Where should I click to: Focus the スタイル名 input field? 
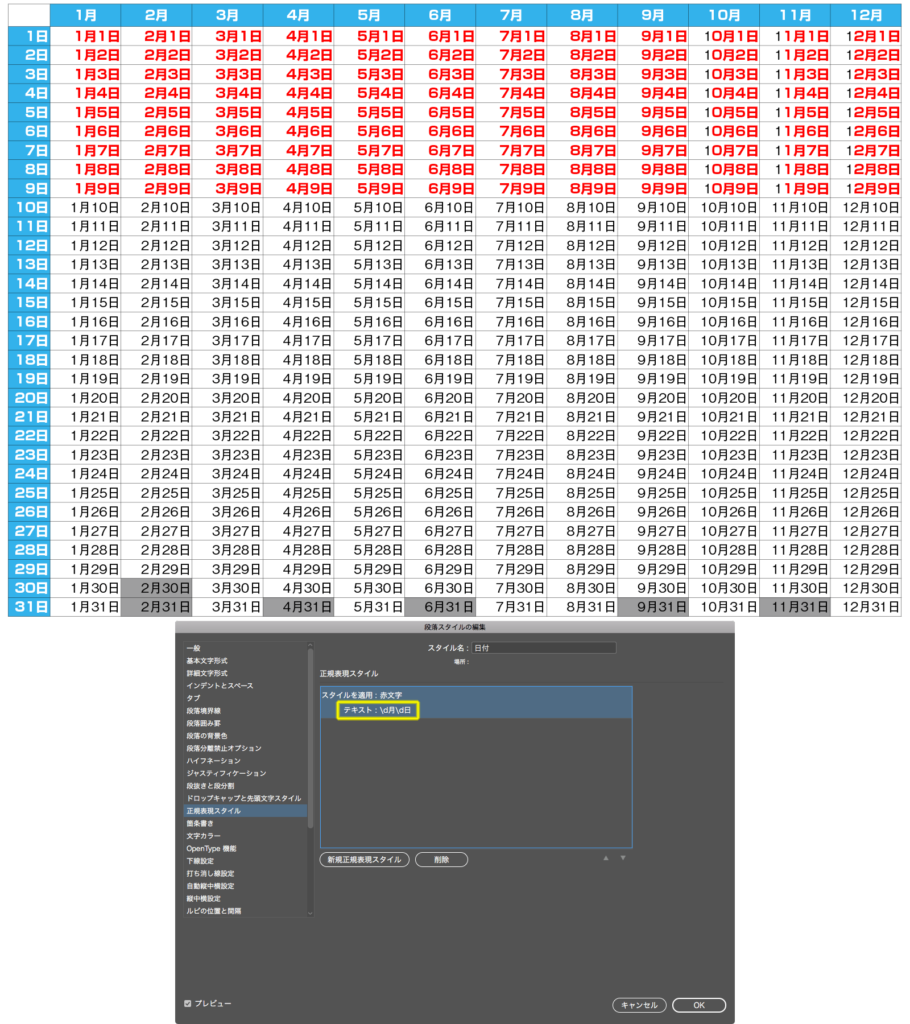[x=544, y=648]
